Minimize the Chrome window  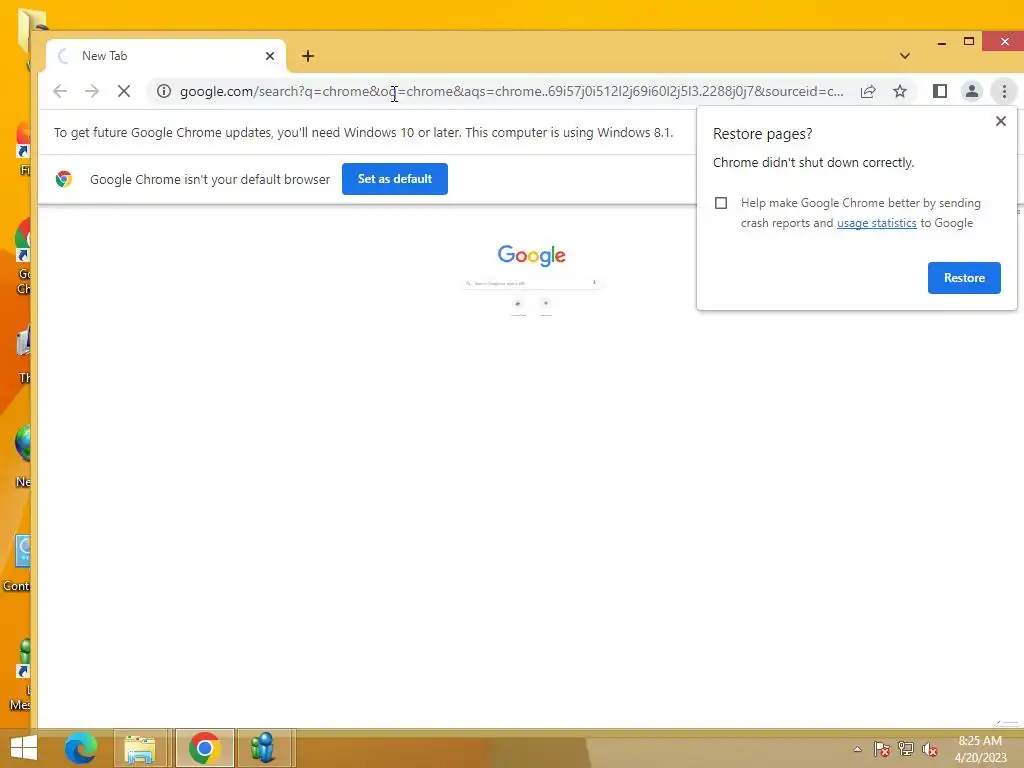942,42
